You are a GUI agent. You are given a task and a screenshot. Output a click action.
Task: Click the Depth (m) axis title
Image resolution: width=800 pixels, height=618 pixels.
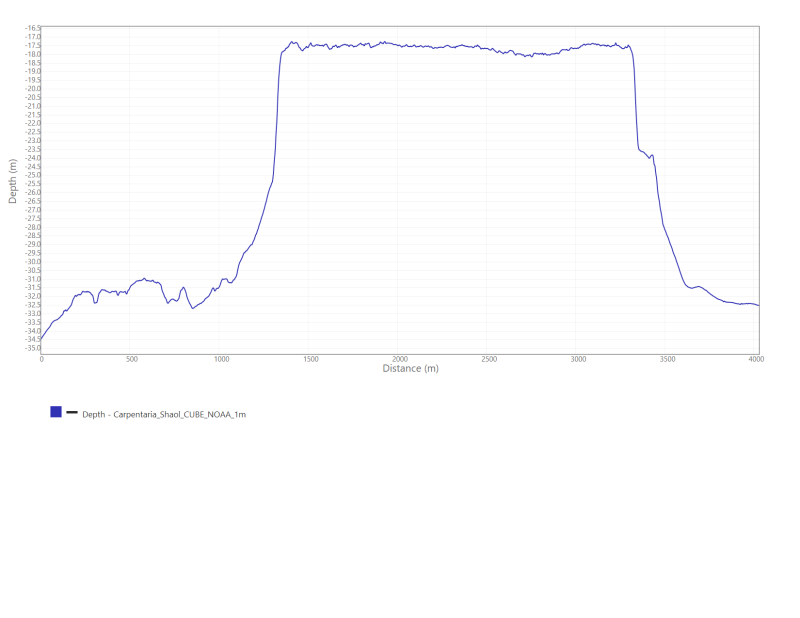pyautogui.click(x=13, y=181)
